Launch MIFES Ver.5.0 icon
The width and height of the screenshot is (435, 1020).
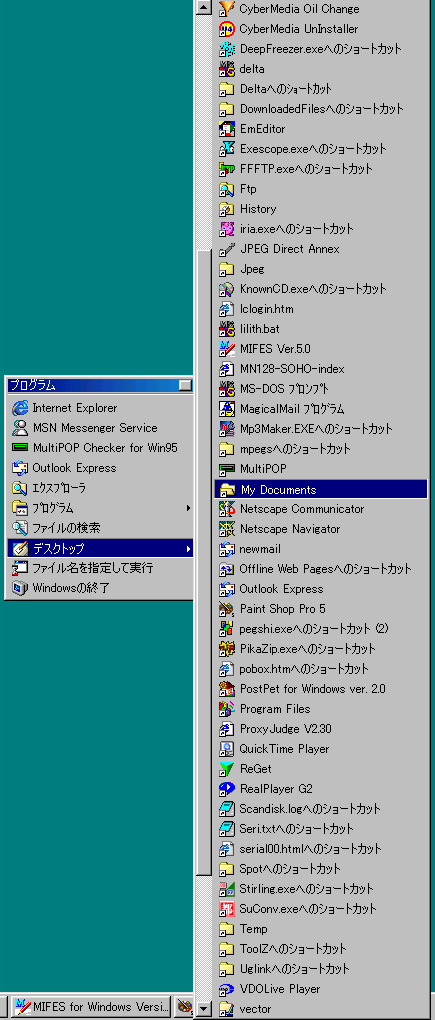pyautogui.click(x=226, y=349)
